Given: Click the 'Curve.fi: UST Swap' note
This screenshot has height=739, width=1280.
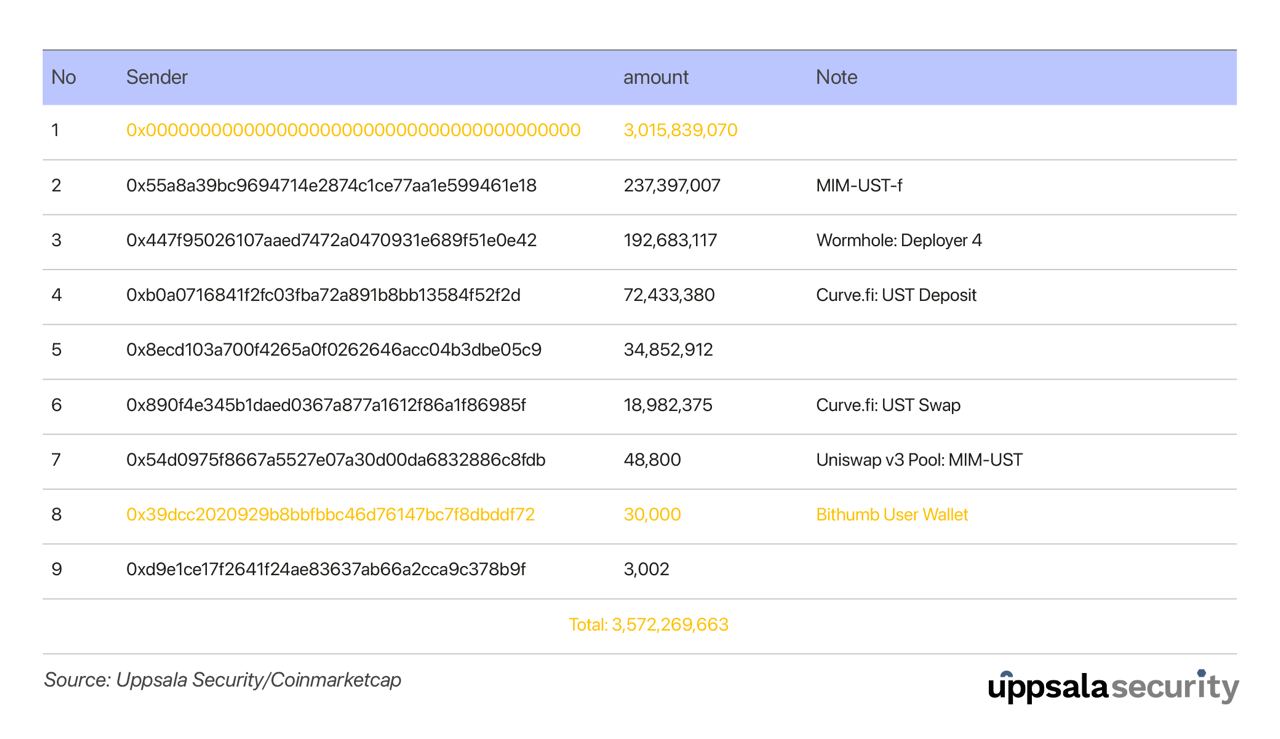Looking at the screenshot, I should point(888,405).
